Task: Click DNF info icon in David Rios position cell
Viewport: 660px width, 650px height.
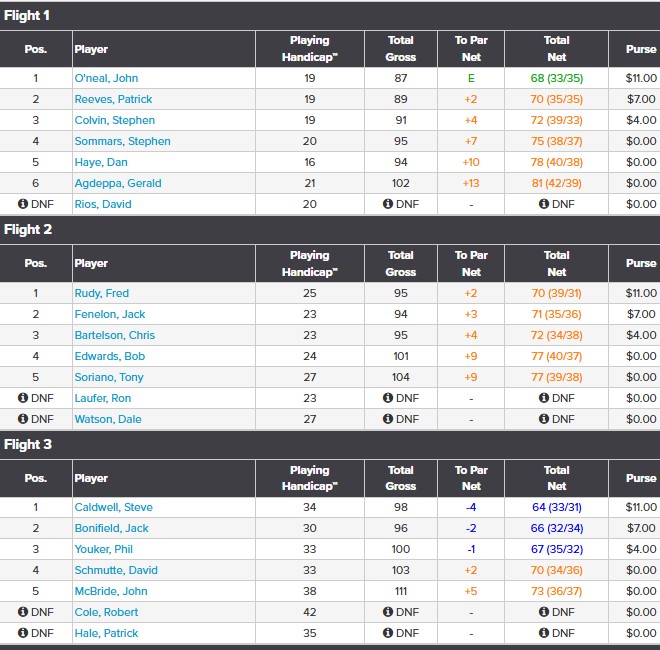Action: 22,204
